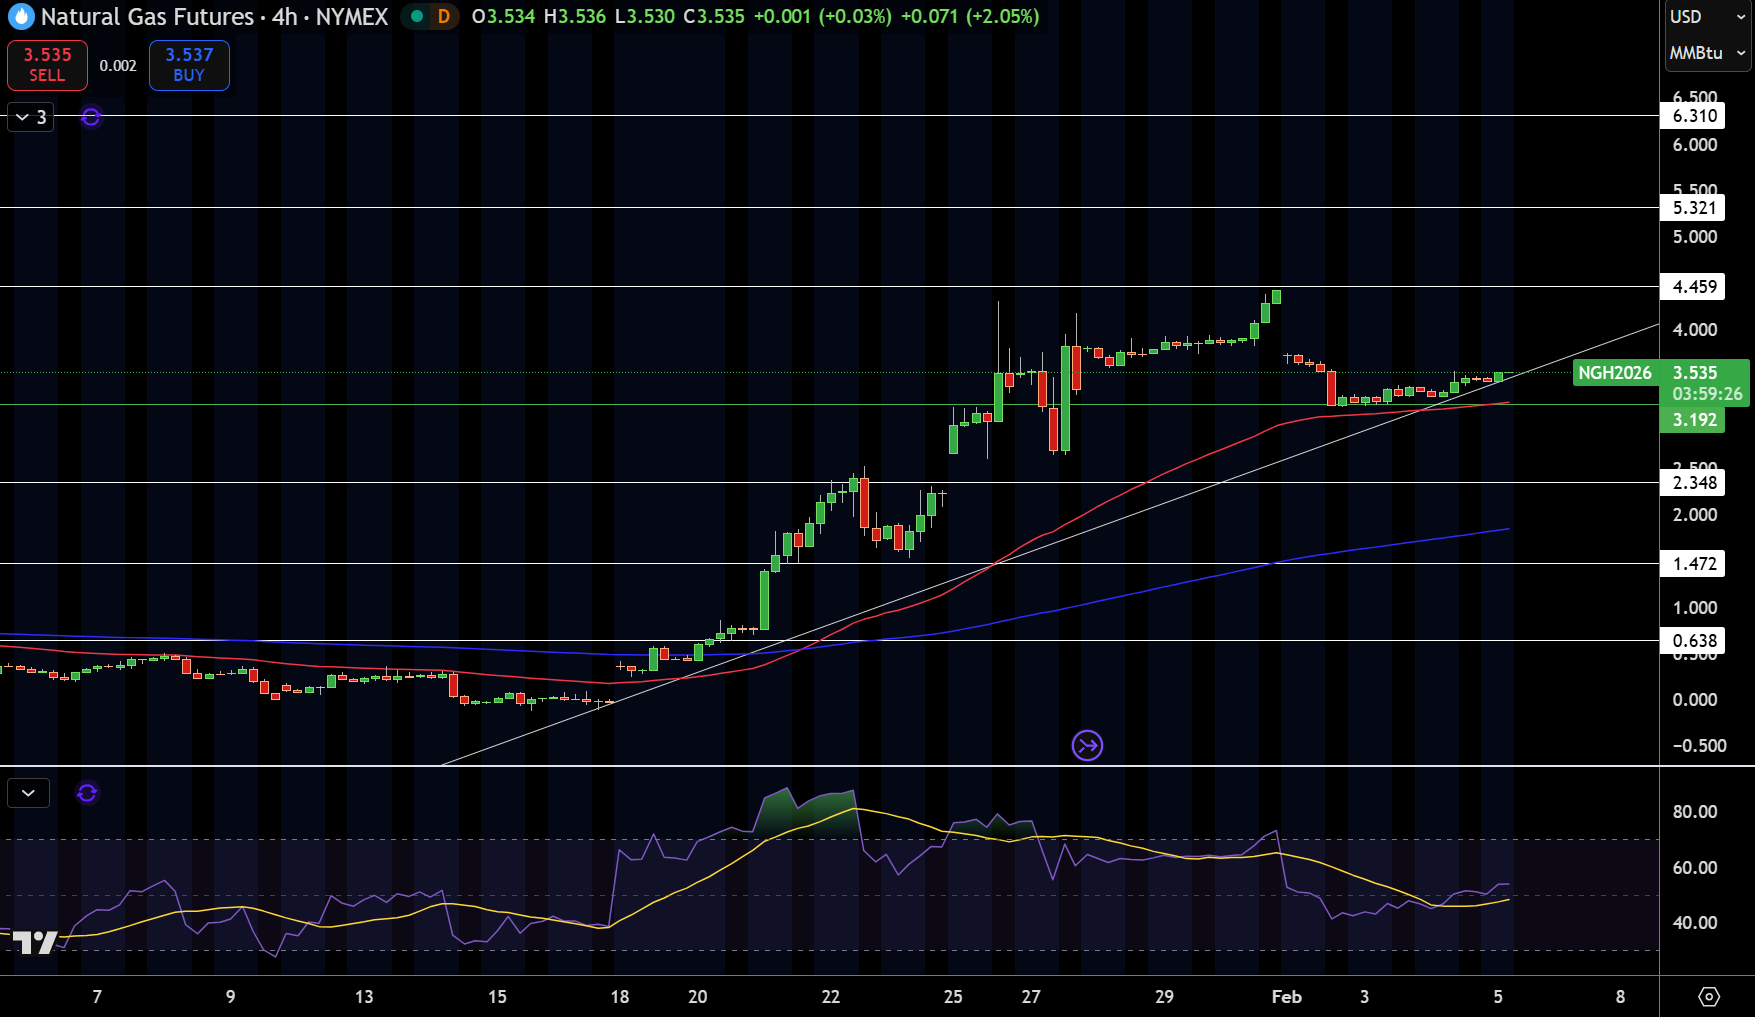Click the green 3.192 price label
Screen dimensions: 1755x1017
1692,420
